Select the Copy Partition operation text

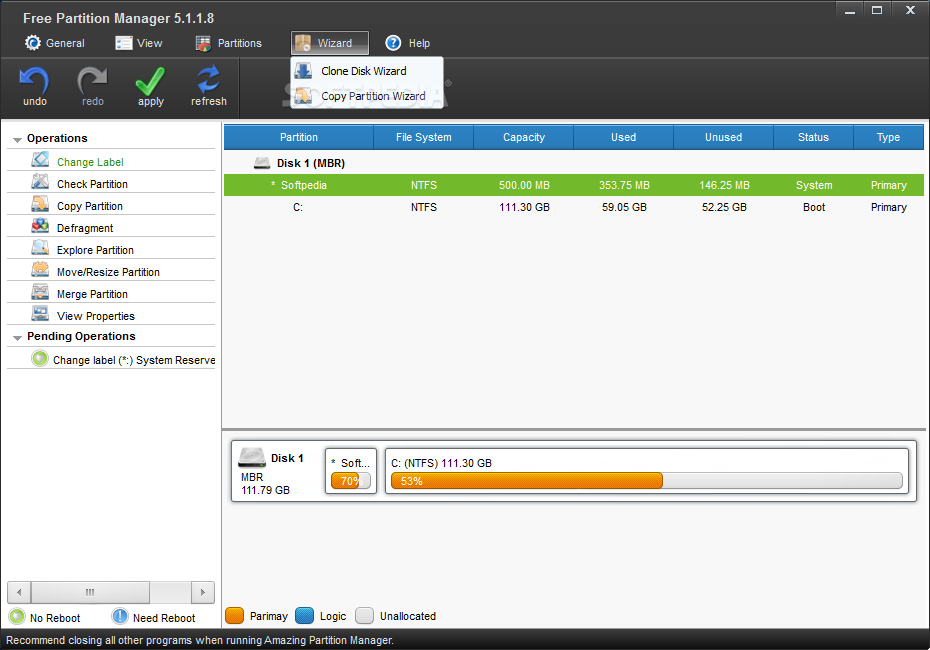pos(90,206)
